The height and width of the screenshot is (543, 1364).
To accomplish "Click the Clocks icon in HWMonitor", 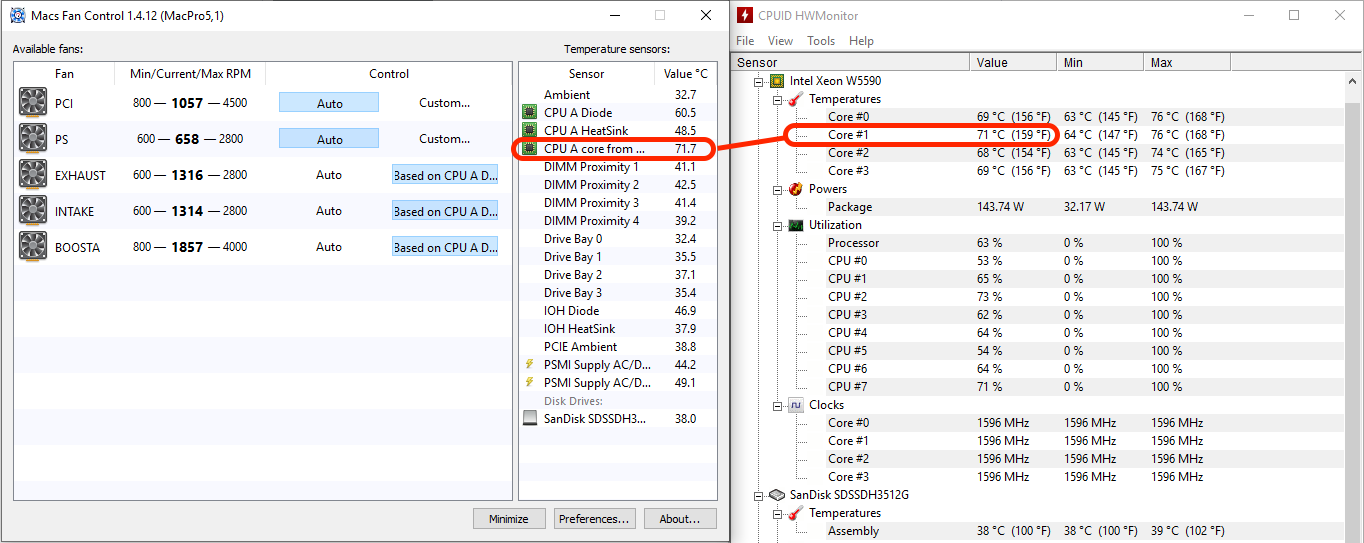I will tap(795, 405).
